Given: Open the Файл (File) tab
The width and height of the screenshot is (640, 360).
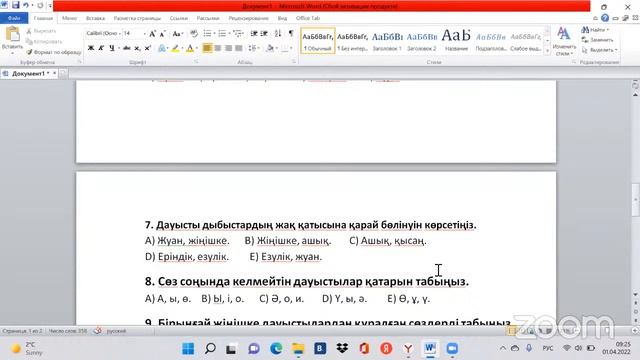Looking at the screenshot, I should click(x=14, y=18).
